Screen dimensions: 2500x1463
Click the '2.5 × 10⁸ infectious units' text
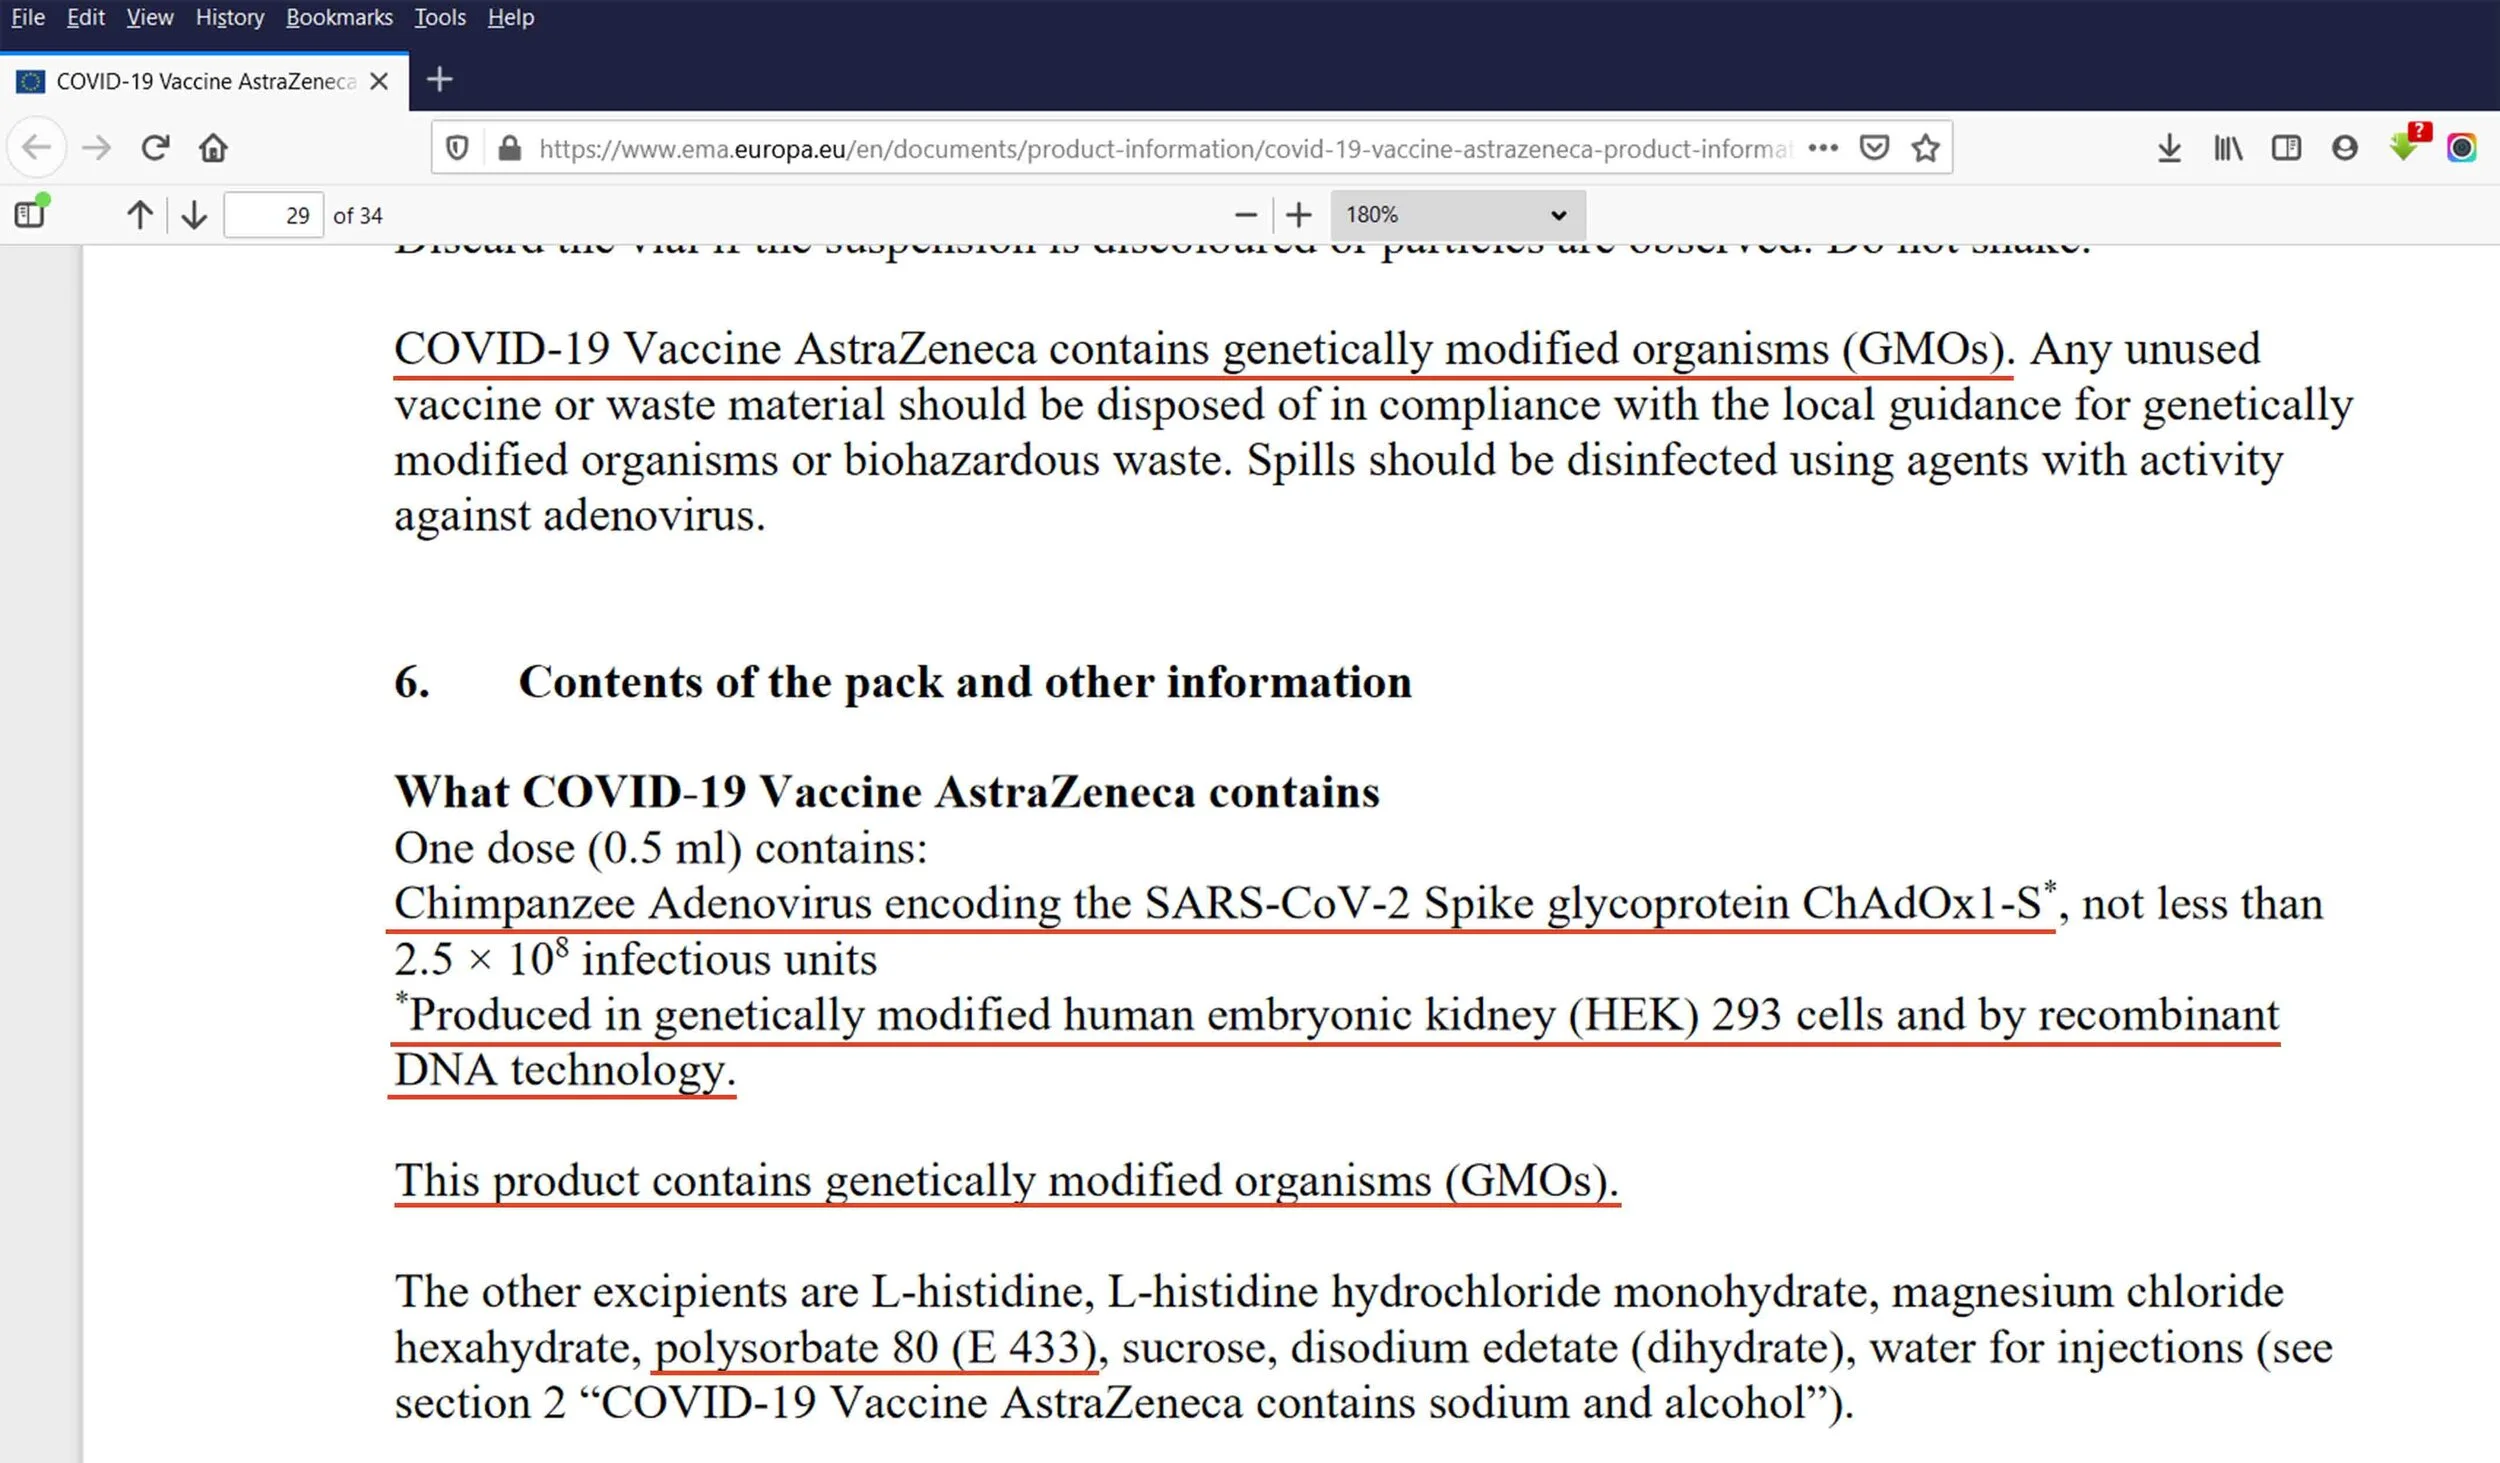tap(635, 958)
